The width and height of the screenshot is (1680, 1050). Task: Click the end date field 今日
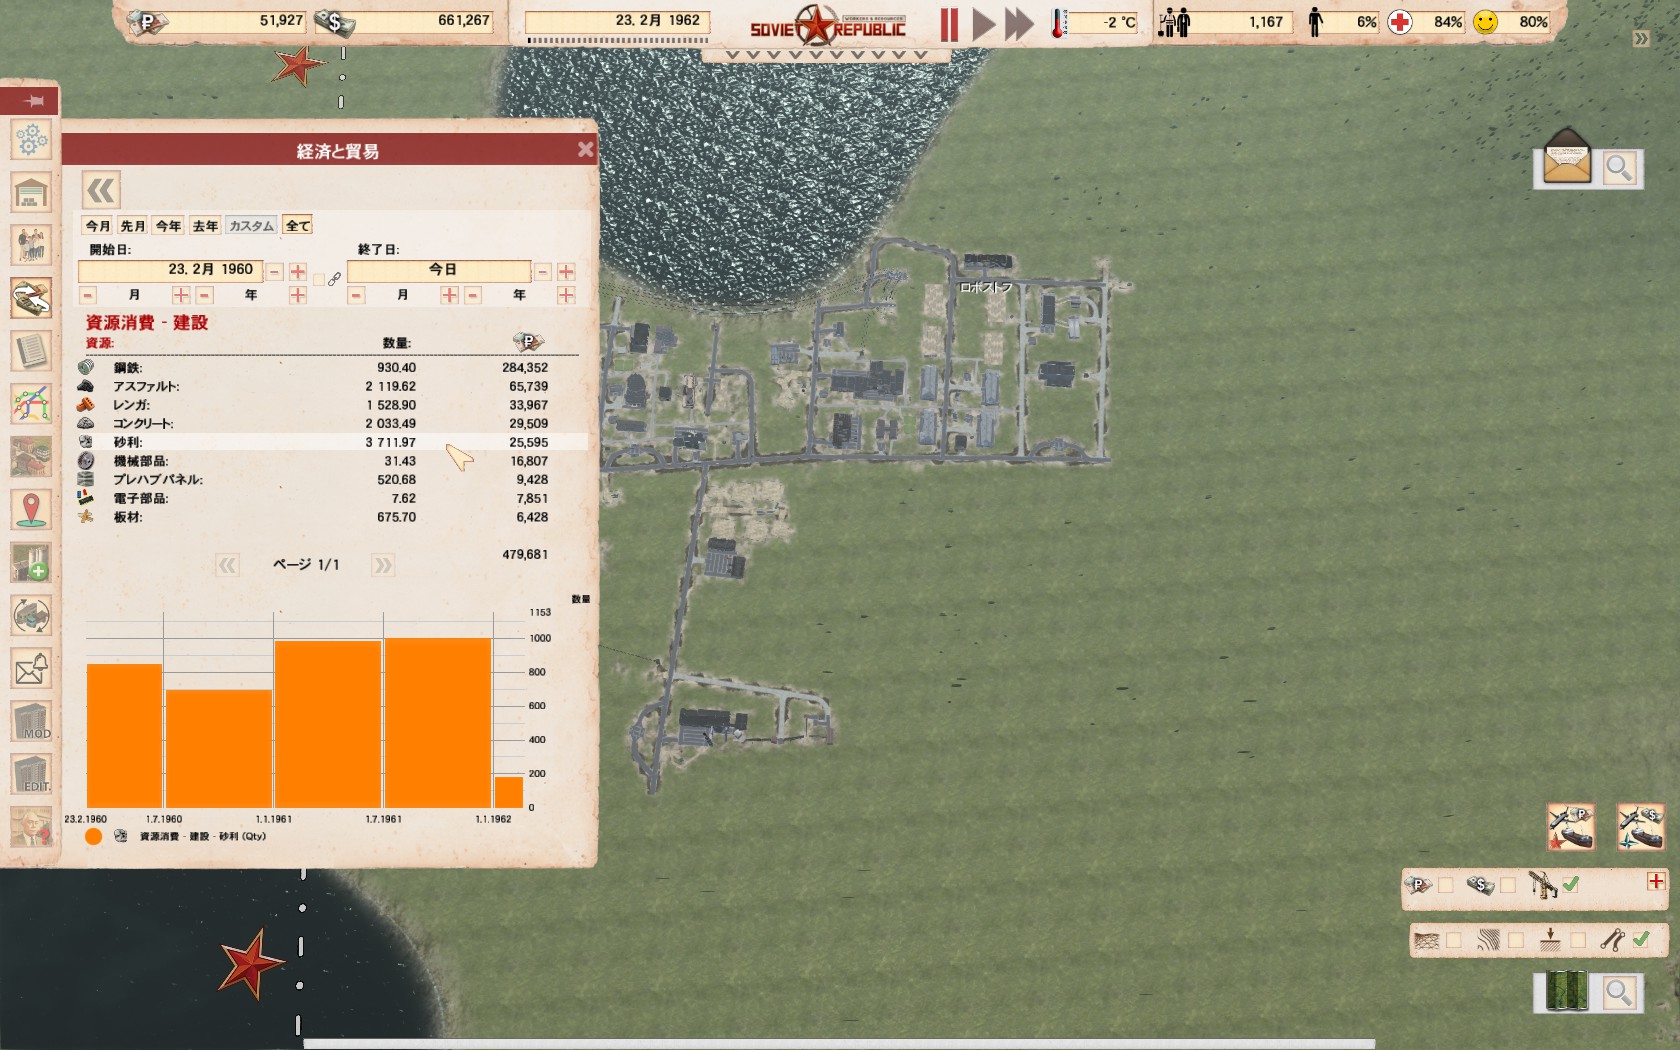pyautogui.click(x=439, y=270)
